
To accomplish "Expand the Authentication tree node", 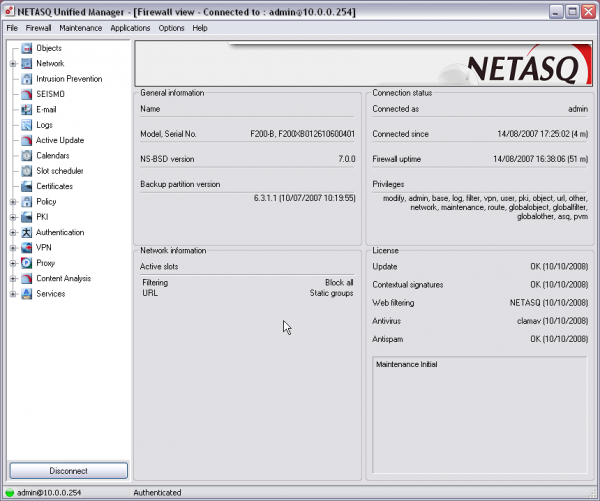I will pyautogui.click(x=13, y=232).
